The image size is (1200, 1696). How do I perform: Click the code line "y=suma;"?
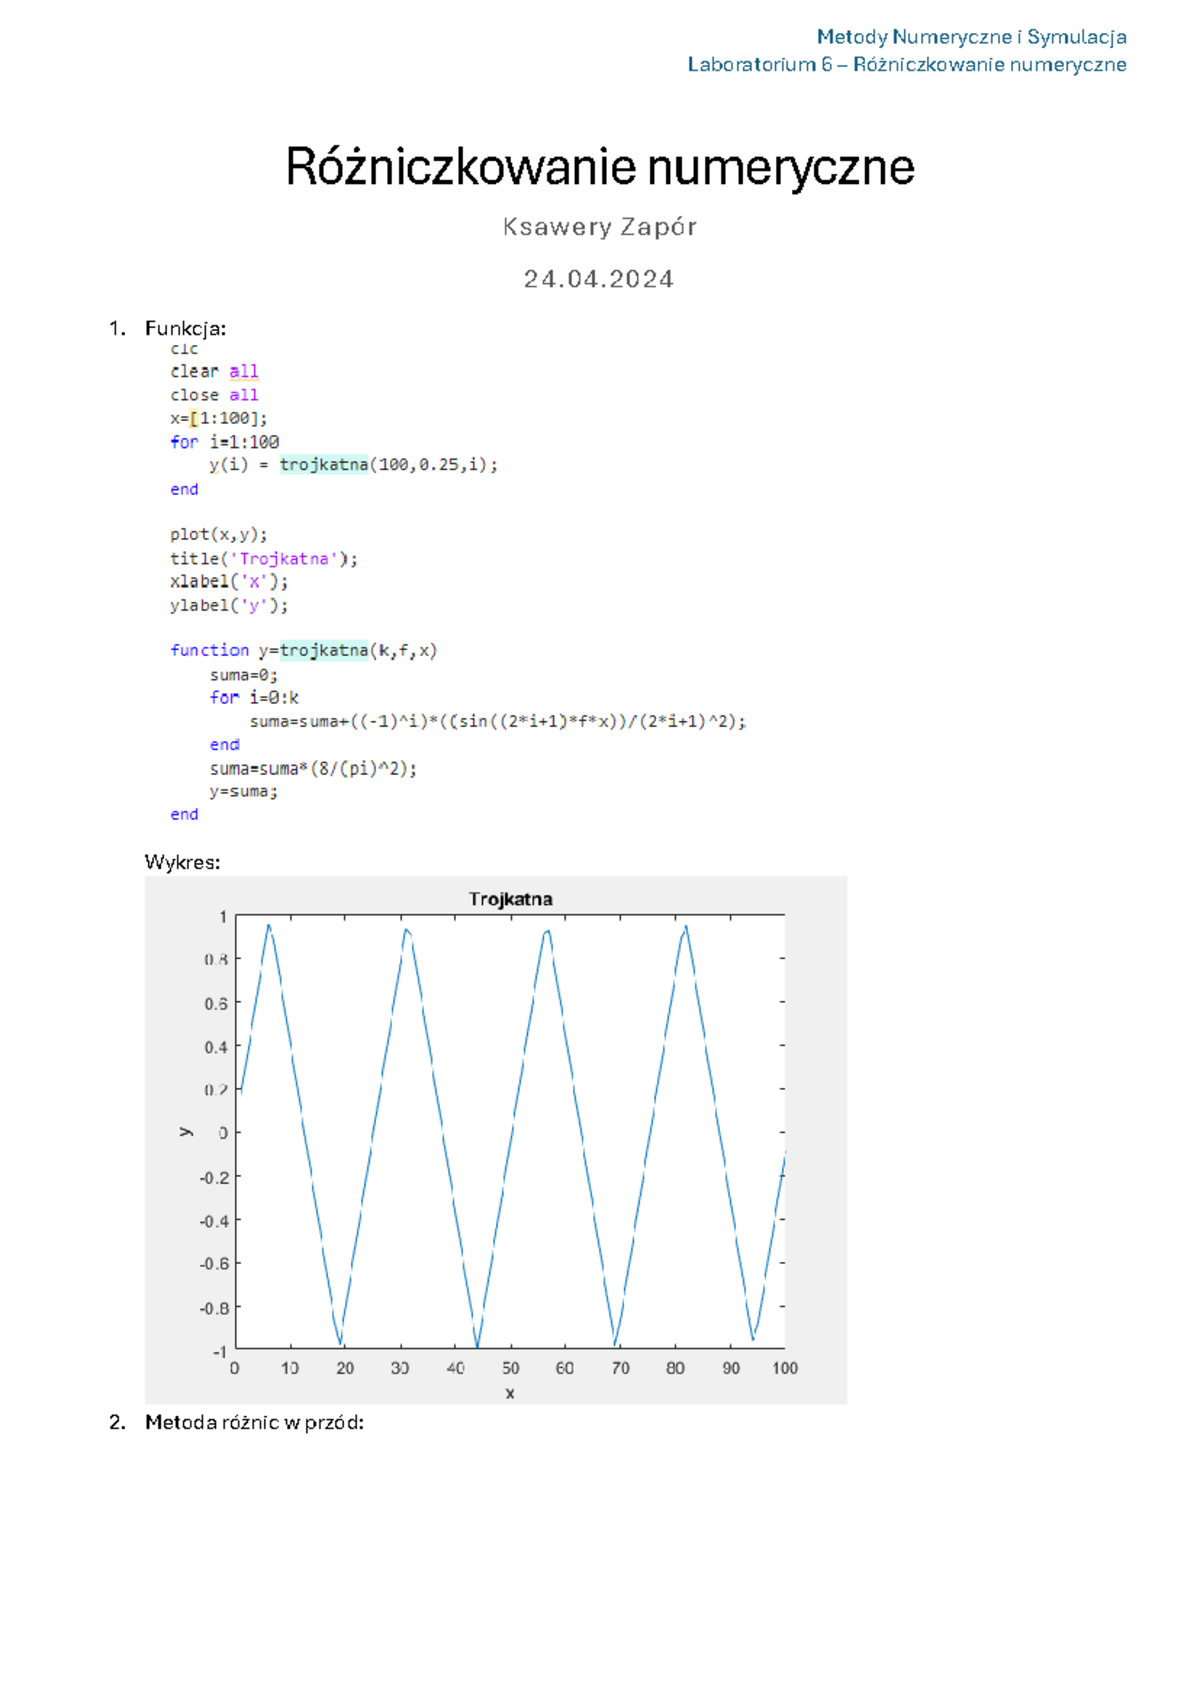tap(244, 792)
